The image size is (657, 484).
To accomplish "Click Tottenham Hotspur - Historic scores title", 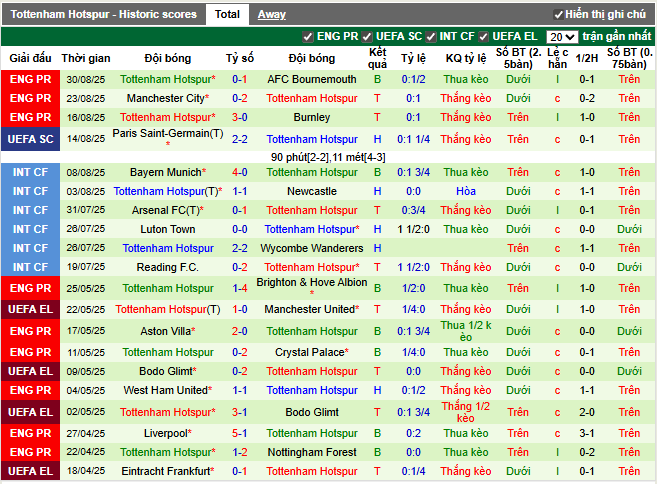I will [103, 15].
